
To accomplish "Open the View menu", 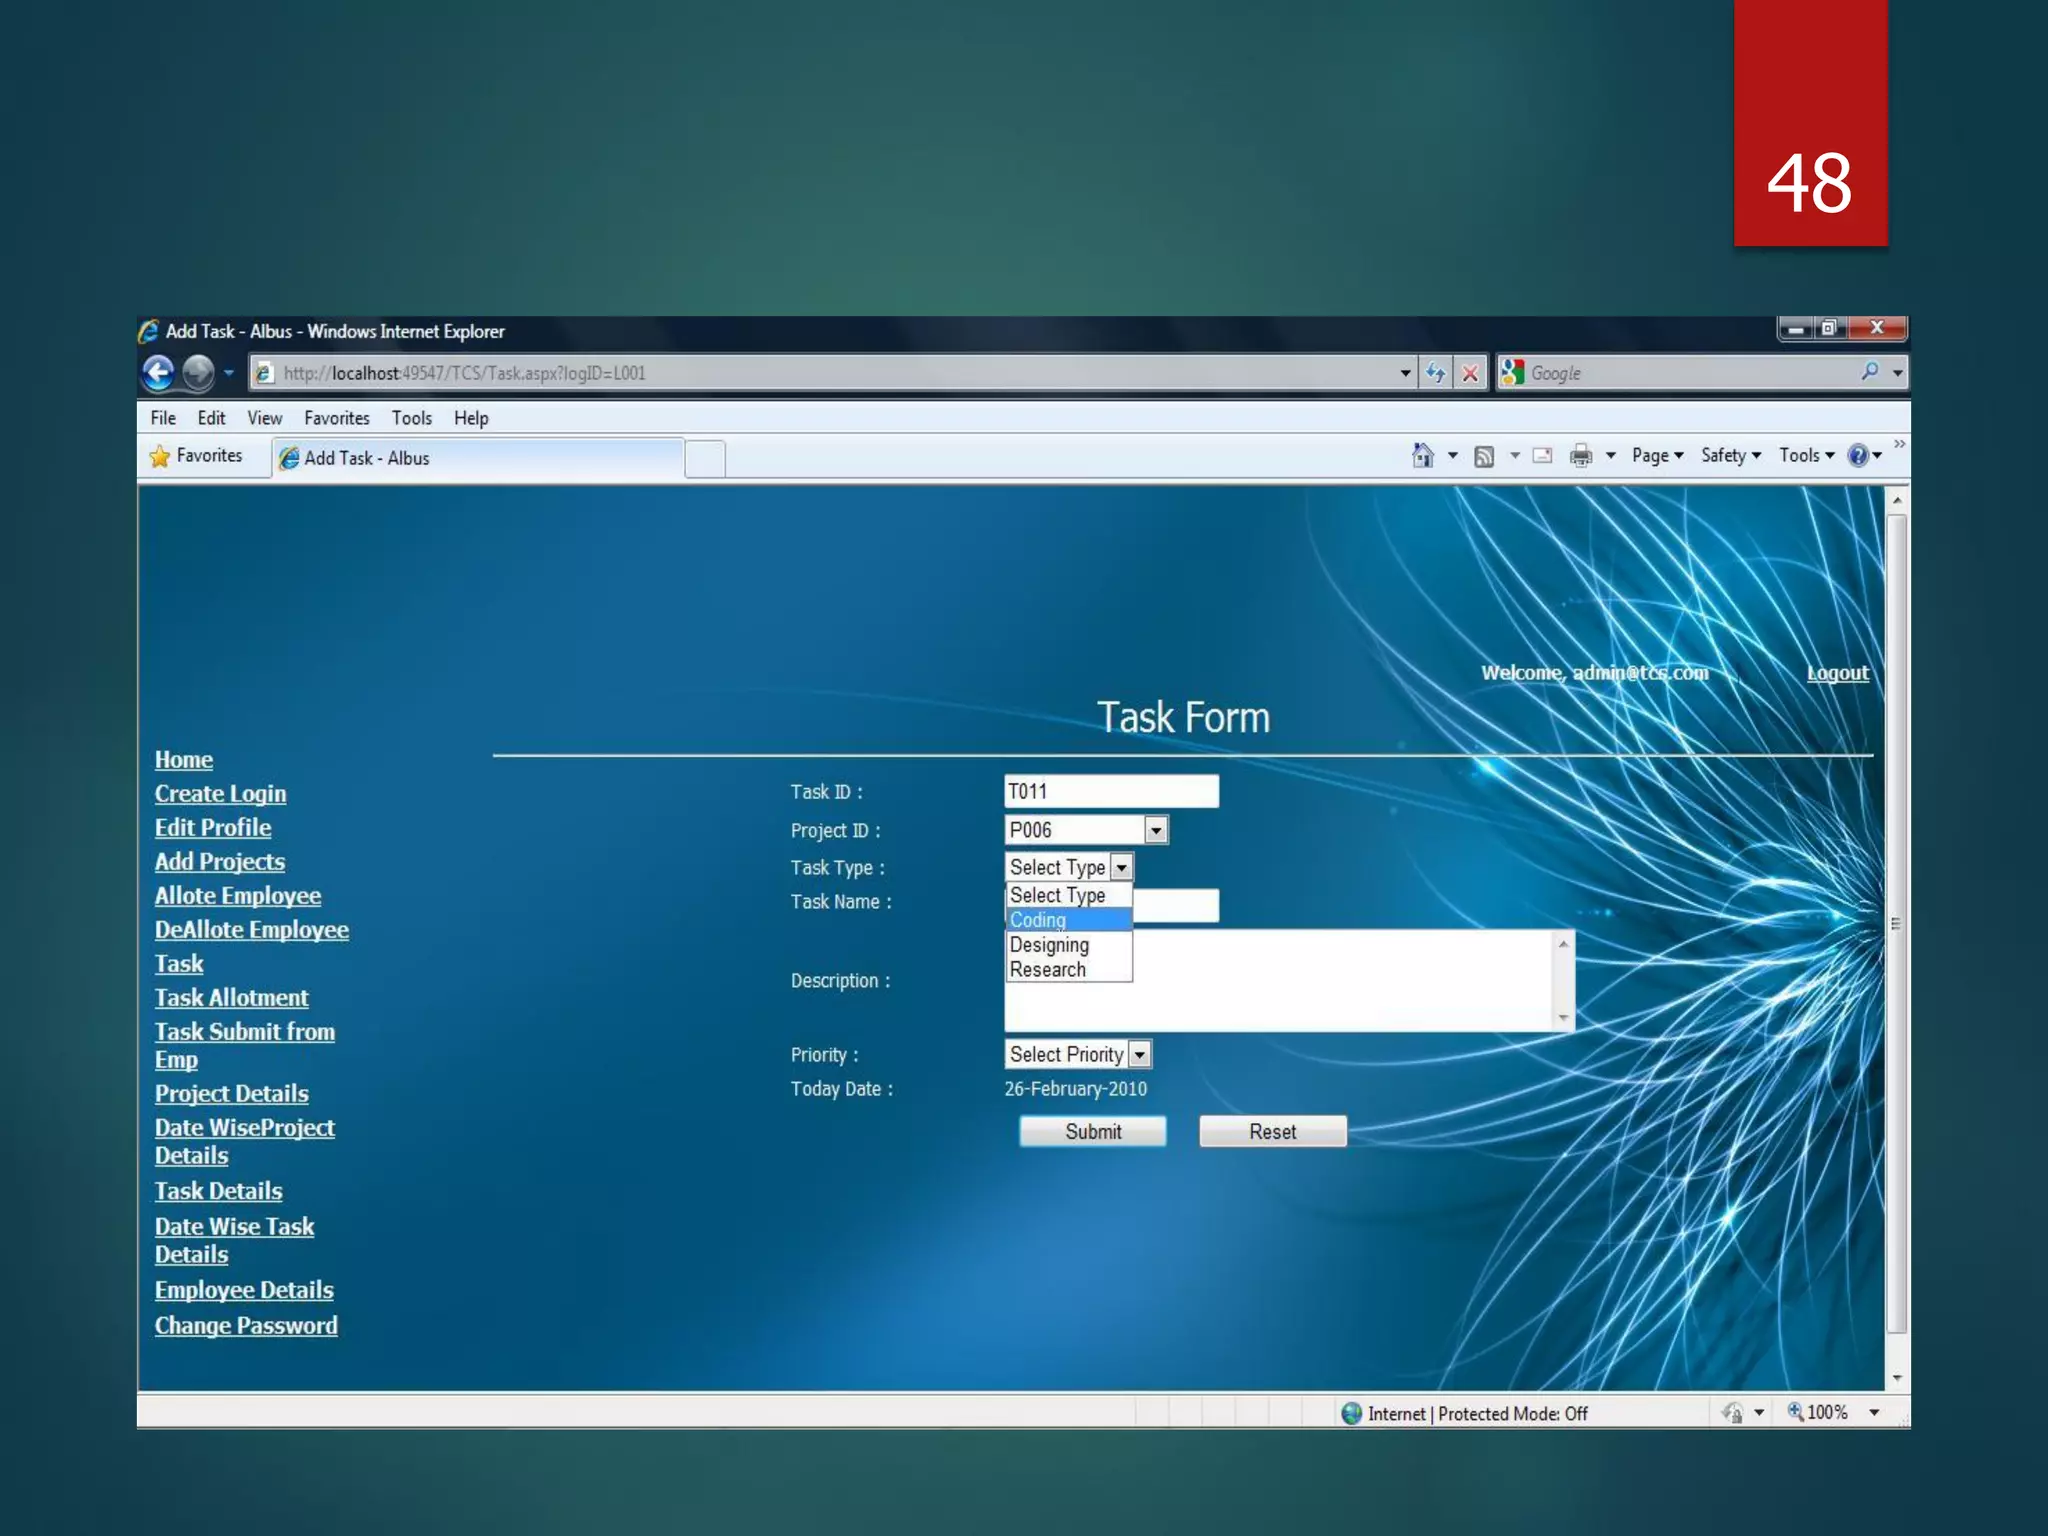I will tap(264, 418).
